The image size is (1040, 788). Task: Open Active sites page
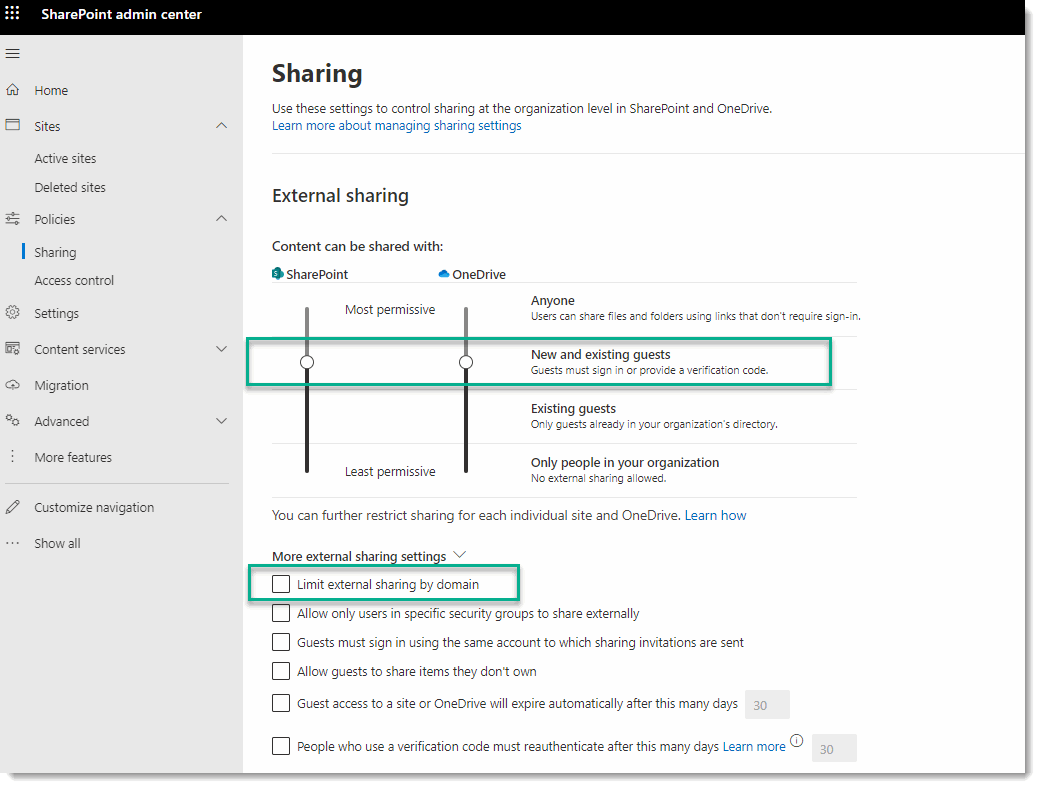click(65, 159)
